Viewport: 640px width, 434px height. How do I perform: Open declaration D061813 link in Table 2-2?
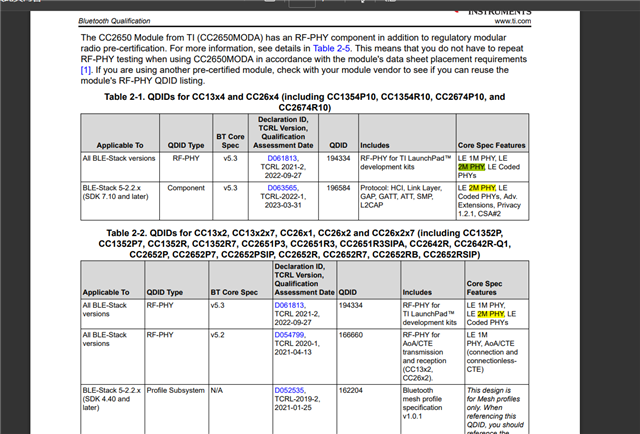(x=289, y=305)
